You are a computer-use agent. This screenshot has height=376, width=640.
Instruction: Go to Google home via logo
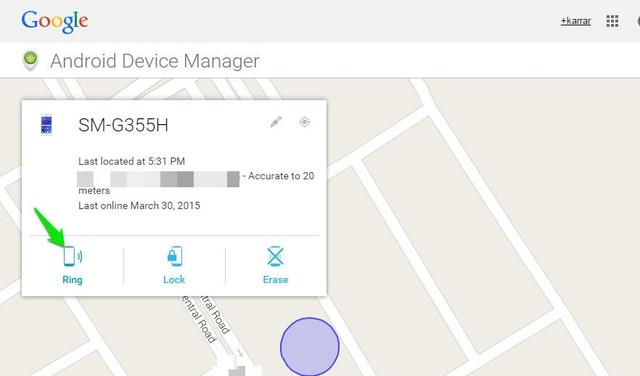[x=55, y=22]
